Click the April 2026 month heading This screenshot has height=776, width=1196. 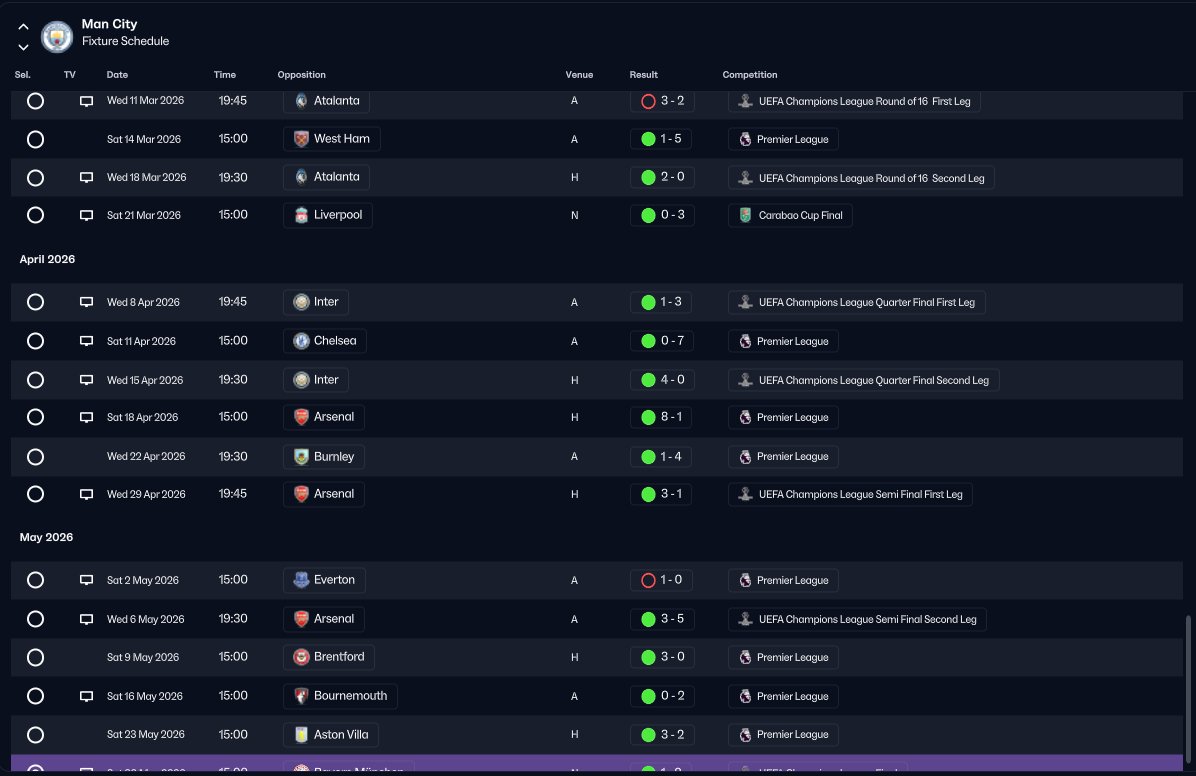pos(47,259)
